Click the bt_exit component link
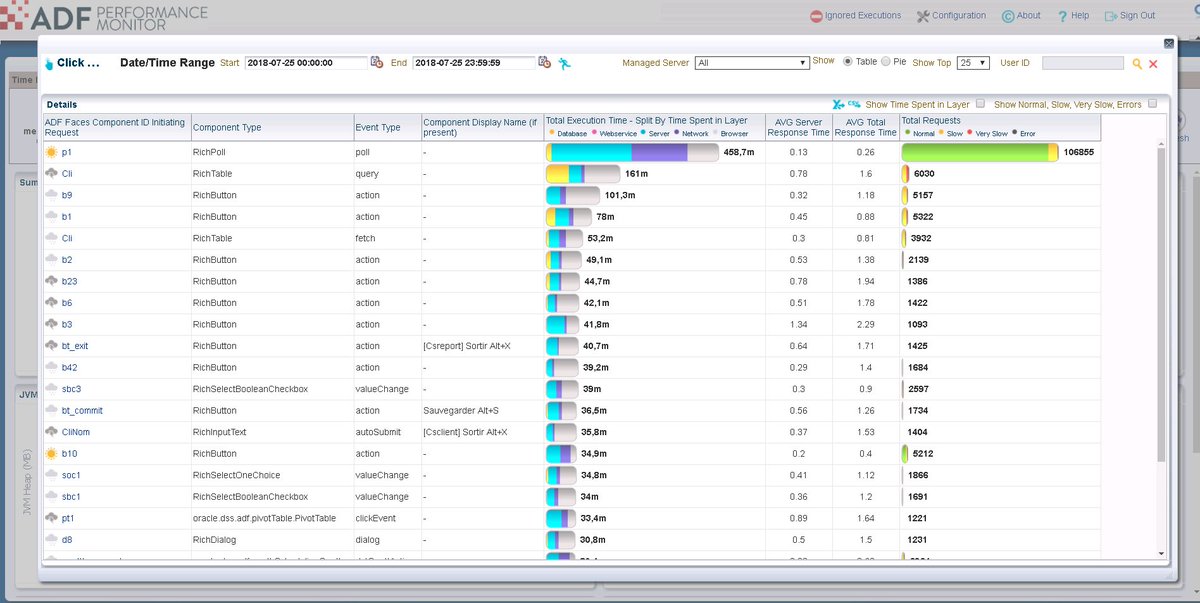1200x603 pixels. [x=75, y=345]
